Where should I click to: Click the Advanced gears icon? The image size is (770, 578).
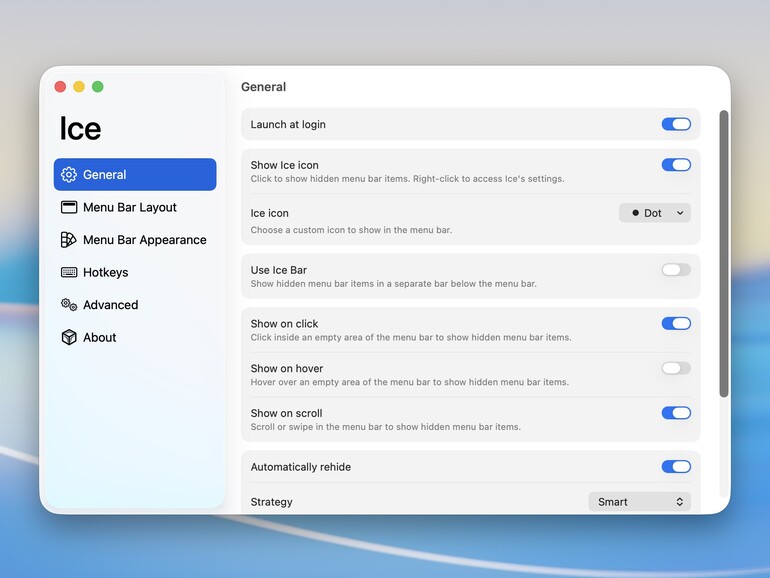[69, 304]
